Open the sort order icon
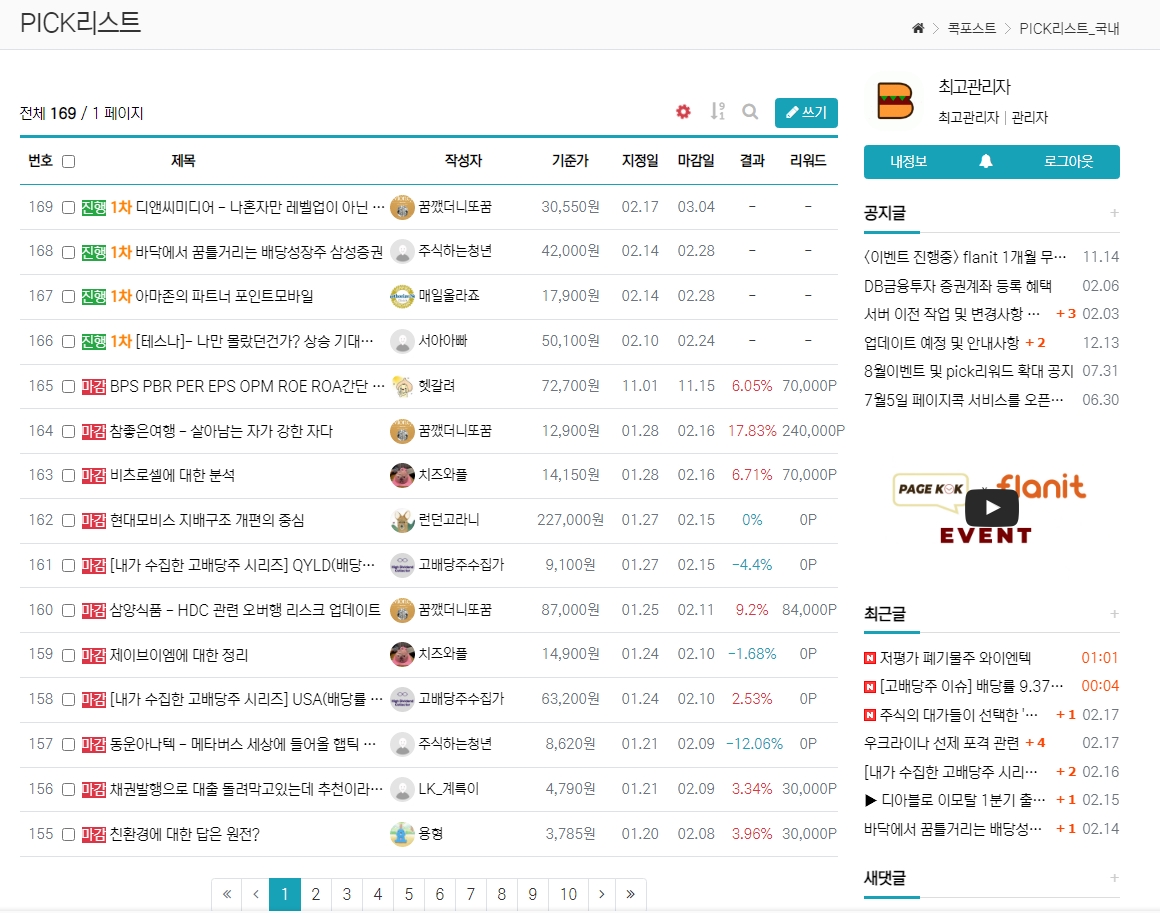The image size is (1160, 913). click(717, 112)
